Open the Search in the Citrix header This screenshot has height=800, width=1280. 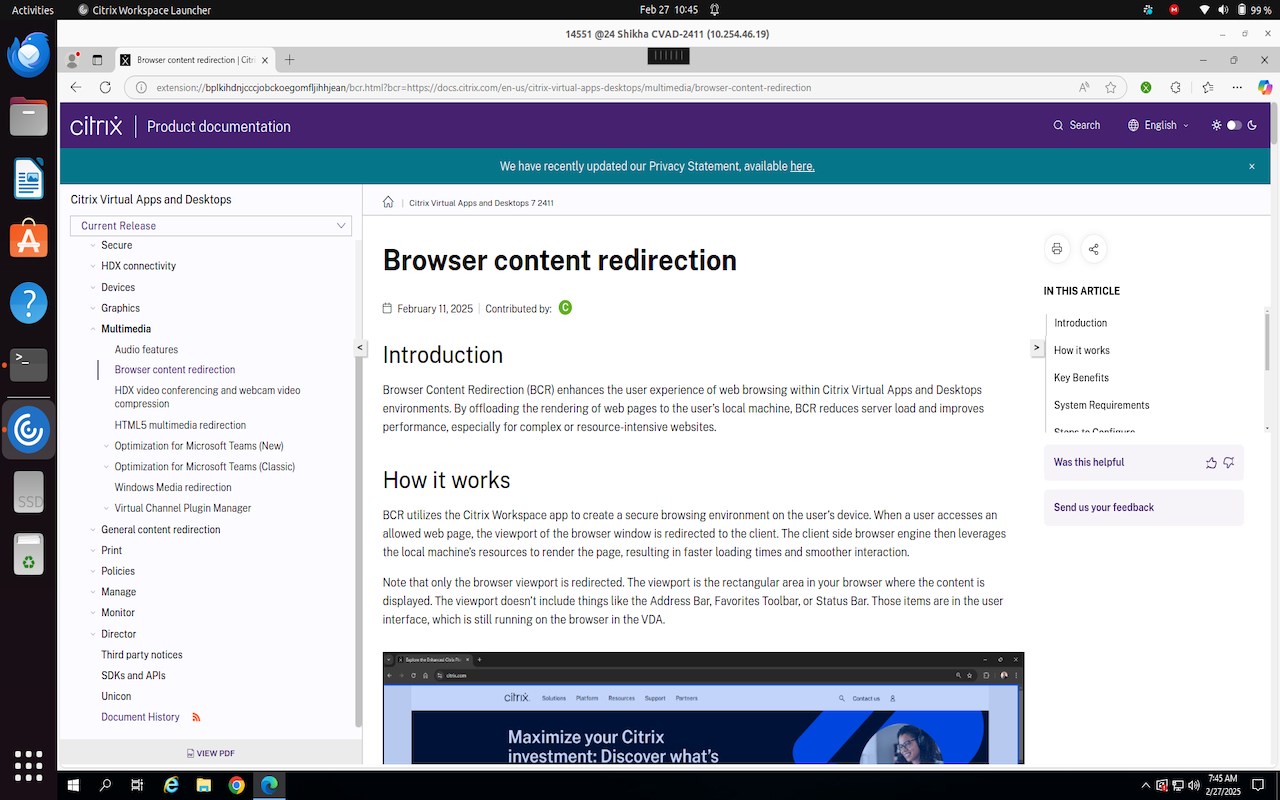[1076, 125]
